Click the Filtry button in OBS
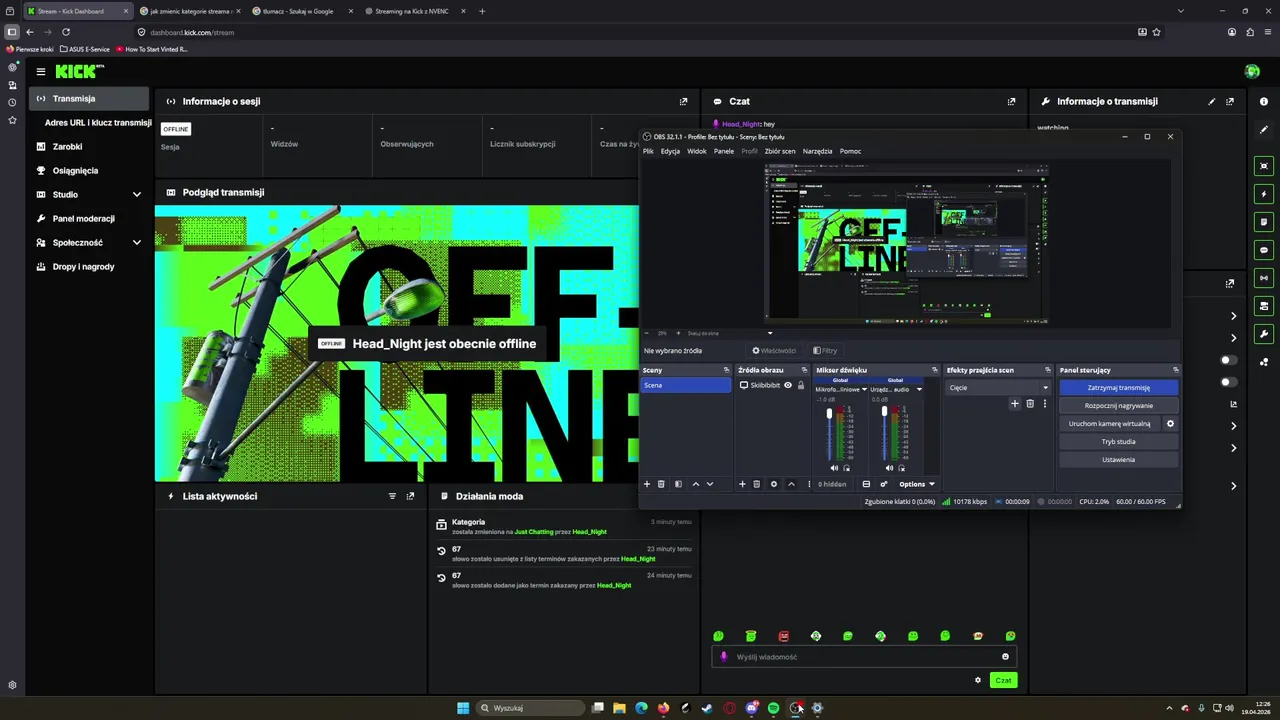Viewport: 1280px width, 720px height. coord(825,351)
